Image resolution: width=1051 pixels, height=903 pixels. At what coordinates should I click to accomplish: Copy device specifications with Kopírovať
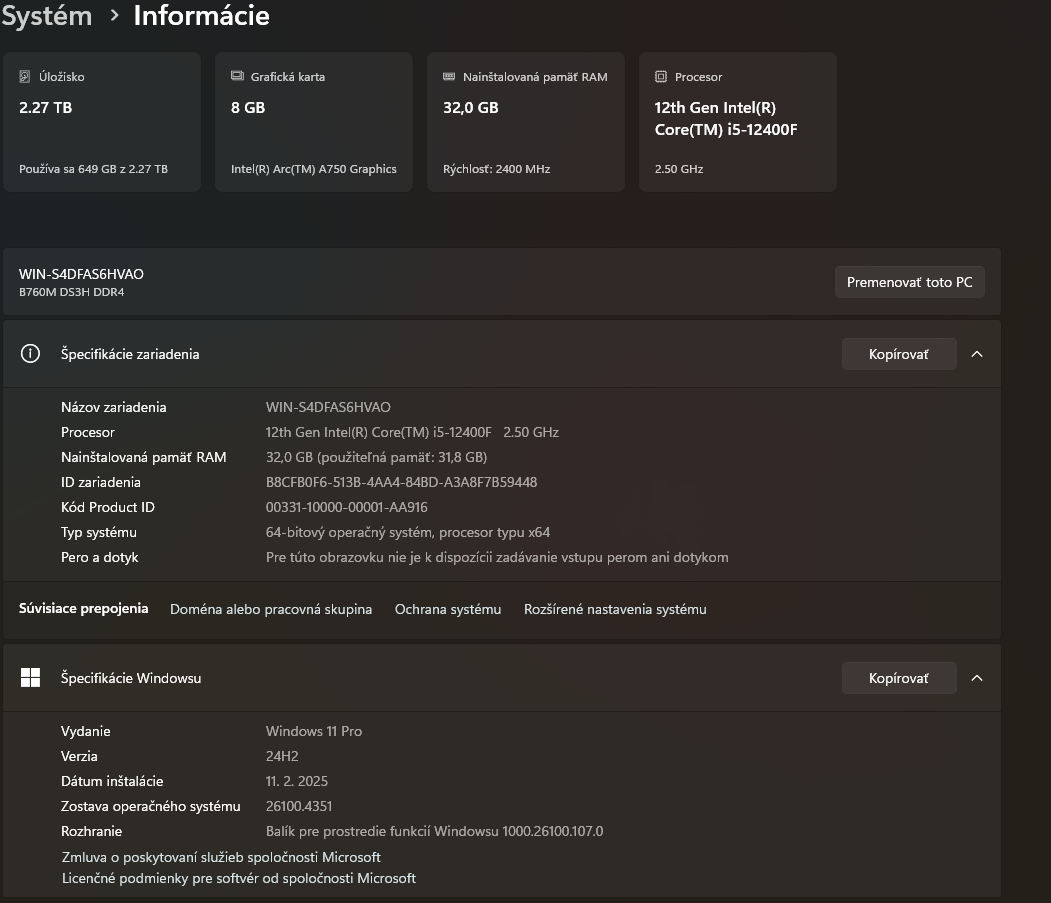899,354
